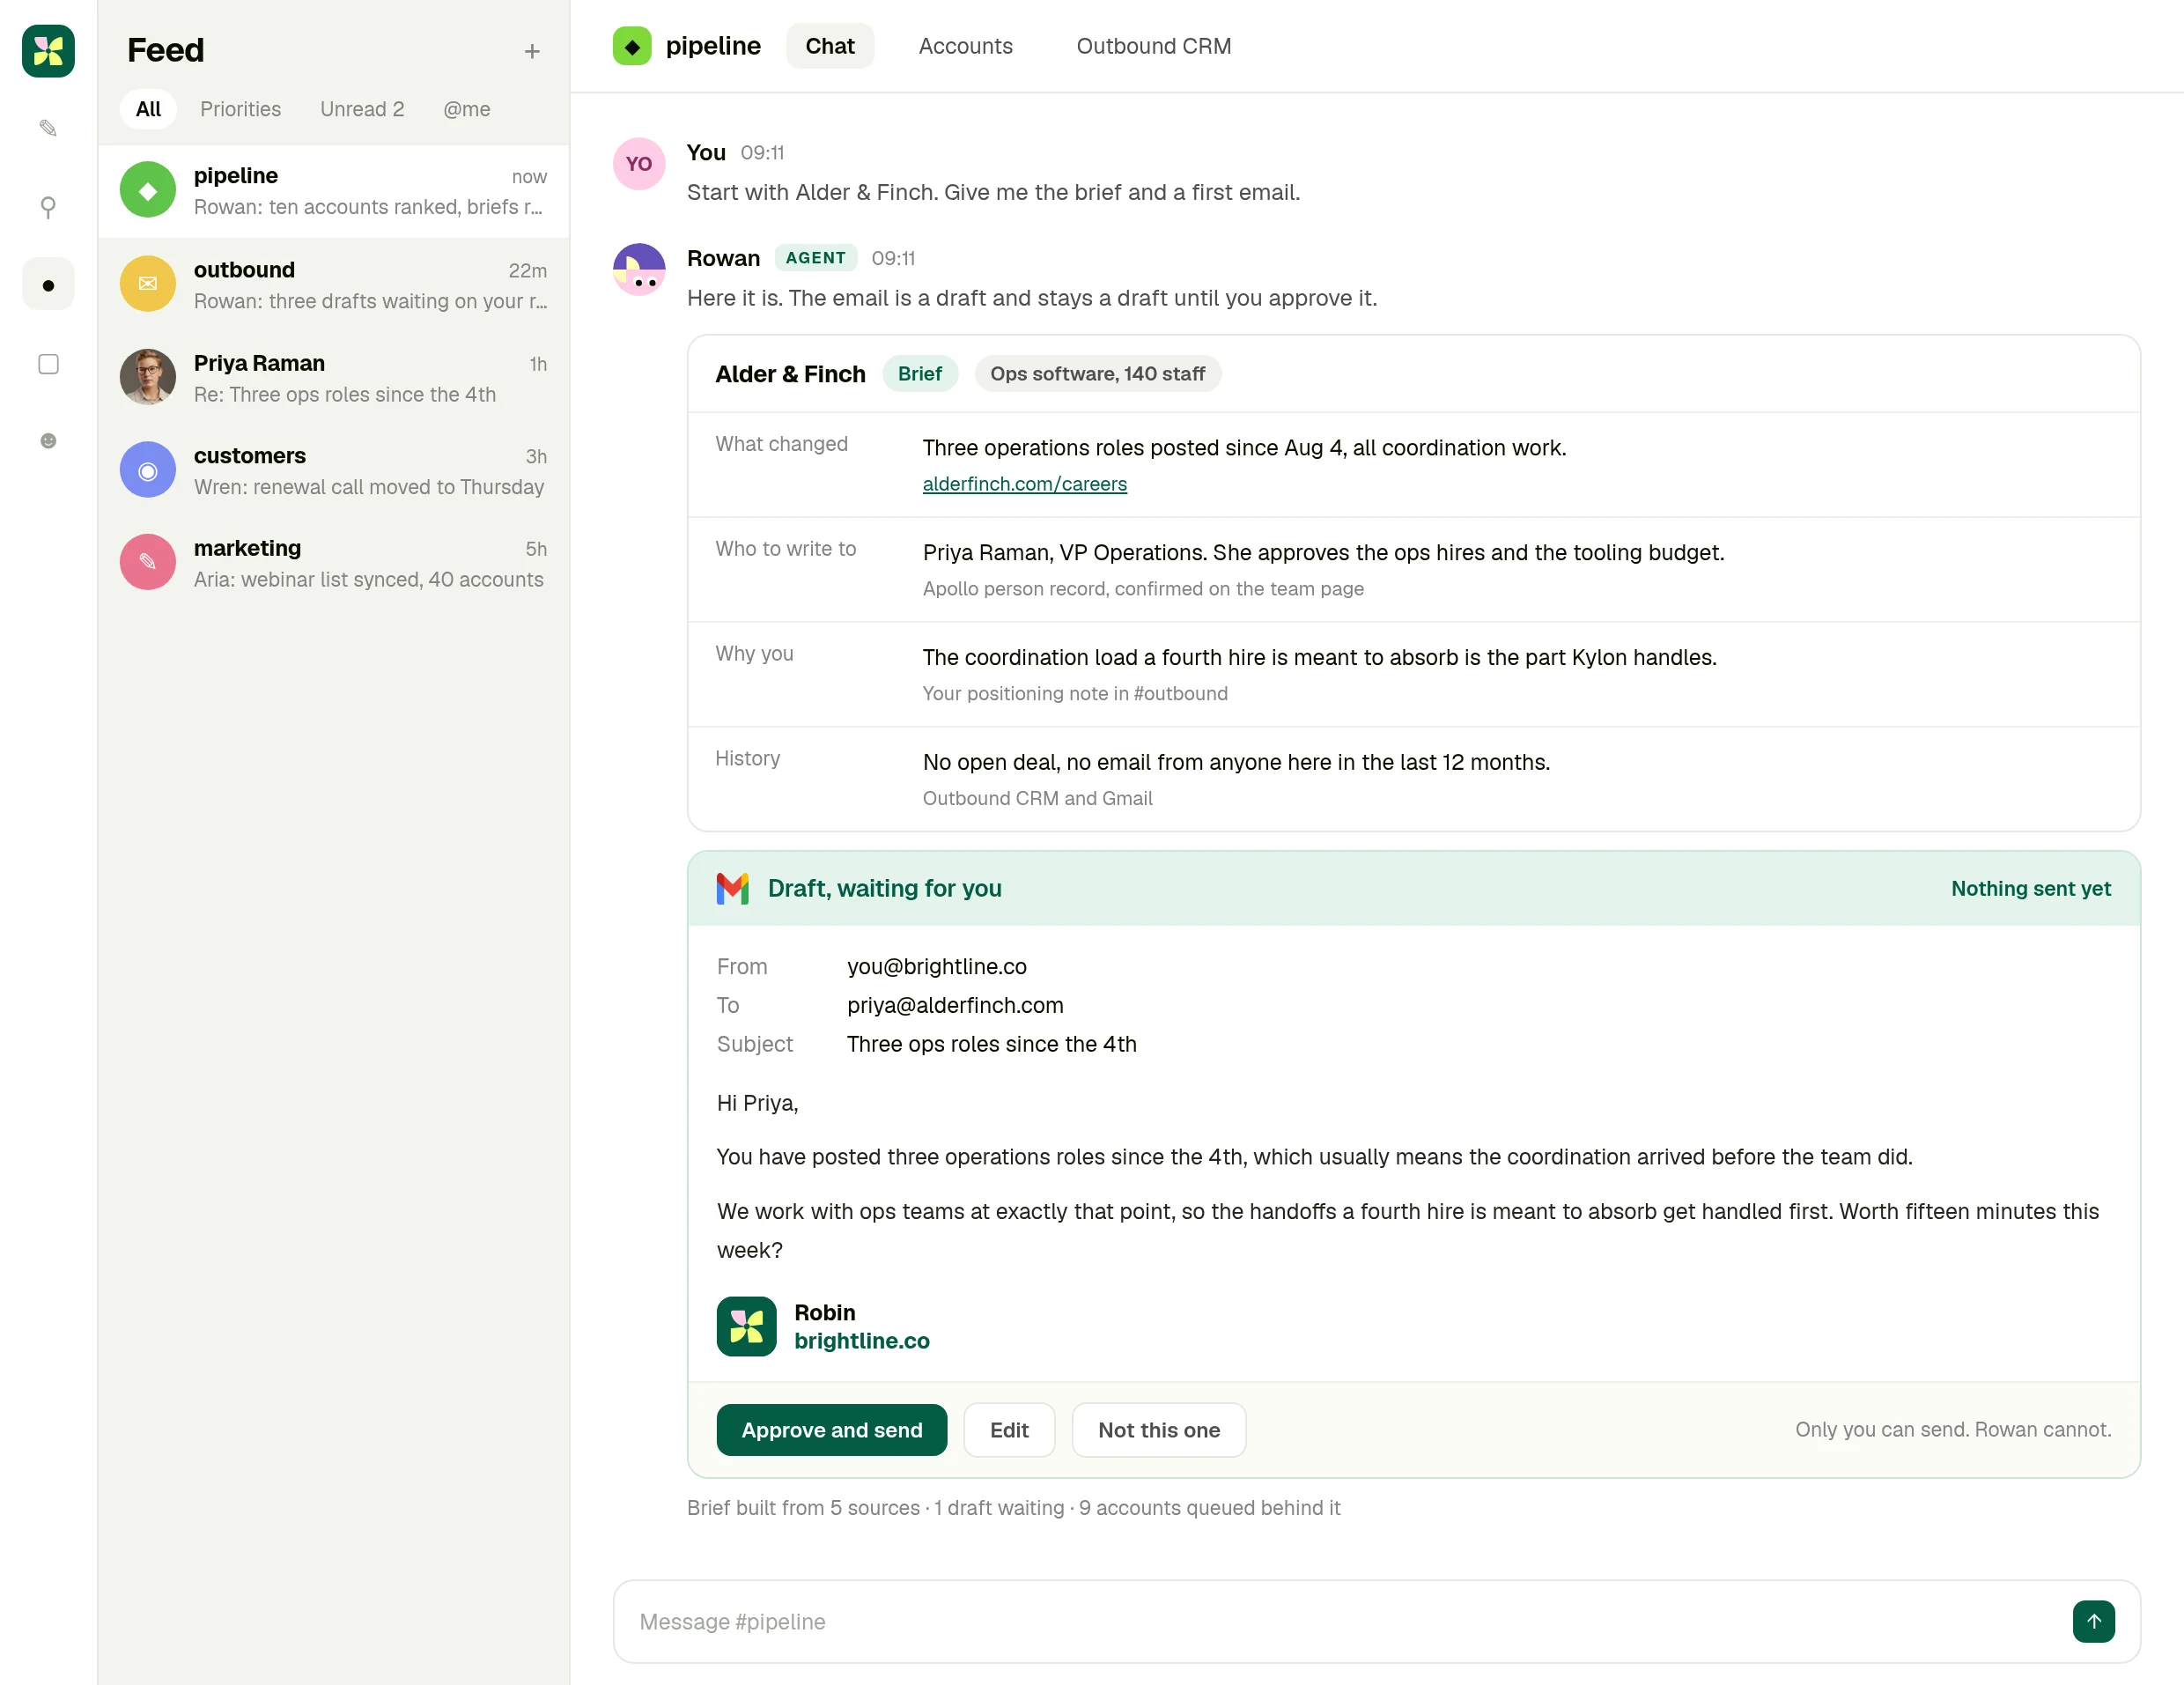Reject draft with Not this one
Viewport: 2184px width, 1685px height.
point(1159,1430)
